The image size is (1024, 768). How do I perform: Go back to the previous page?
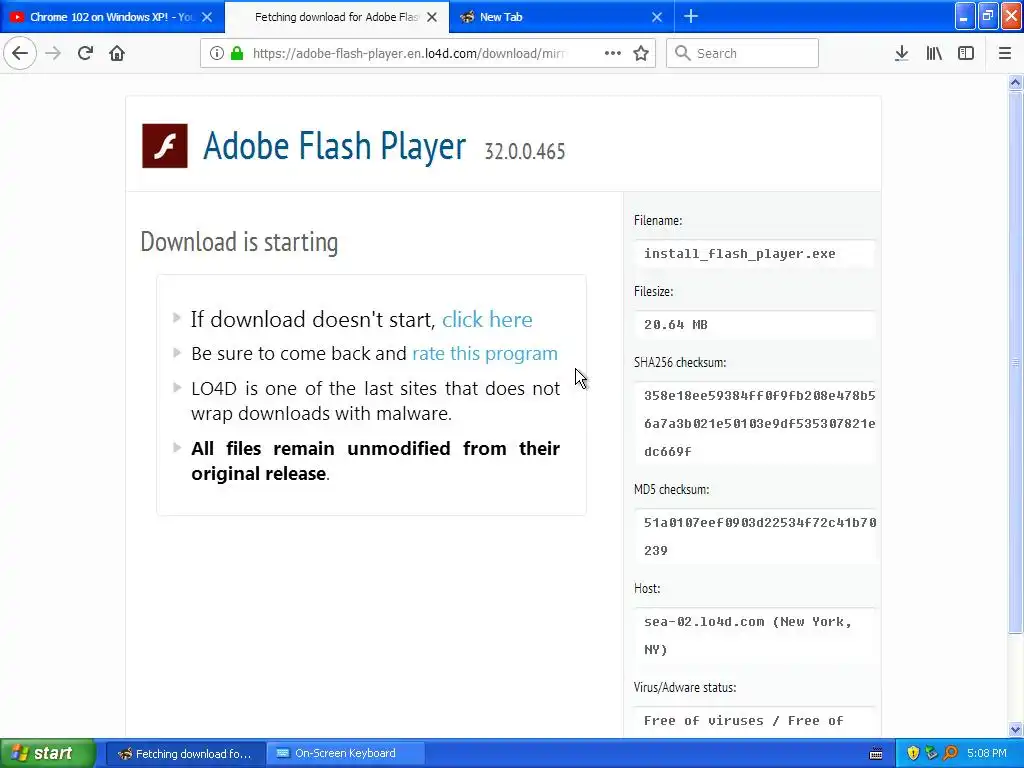pos(20,53)
